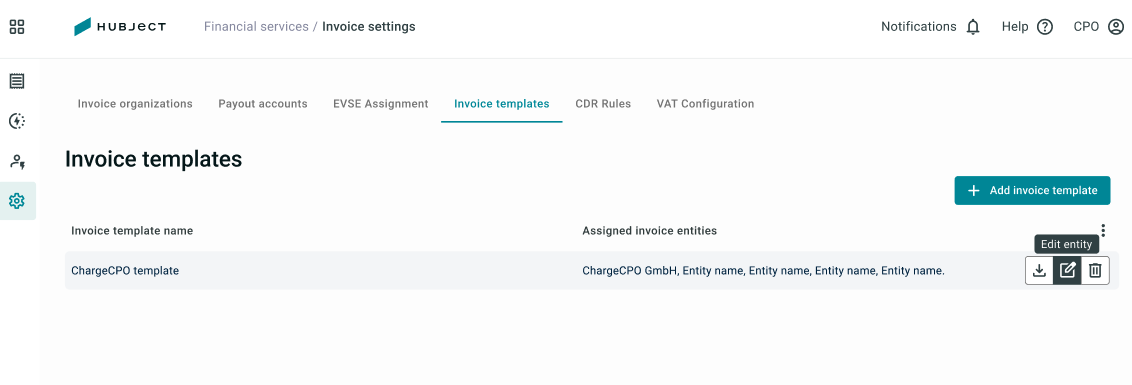Viewport: 1132px width, 385px height.
Task: Open the user charging sidebar icon
Action: coord(17,161)
